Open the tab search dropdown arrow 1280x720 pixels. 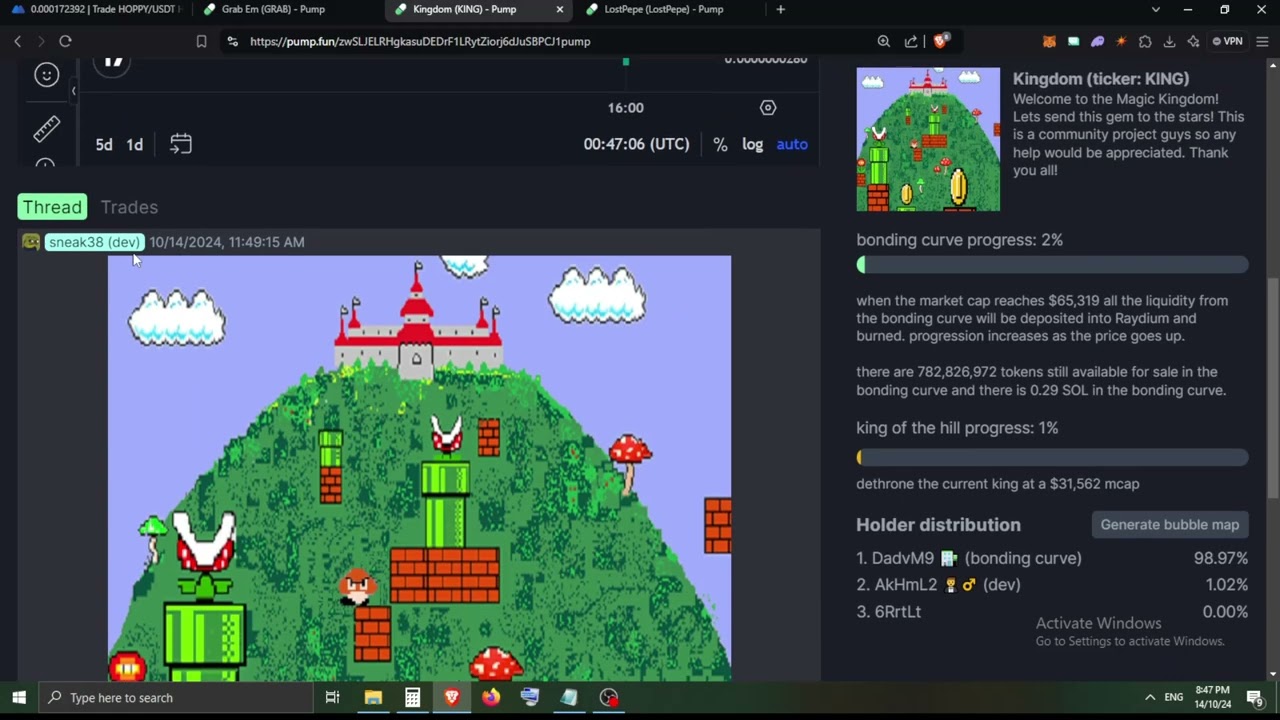tap(1156, 10)
